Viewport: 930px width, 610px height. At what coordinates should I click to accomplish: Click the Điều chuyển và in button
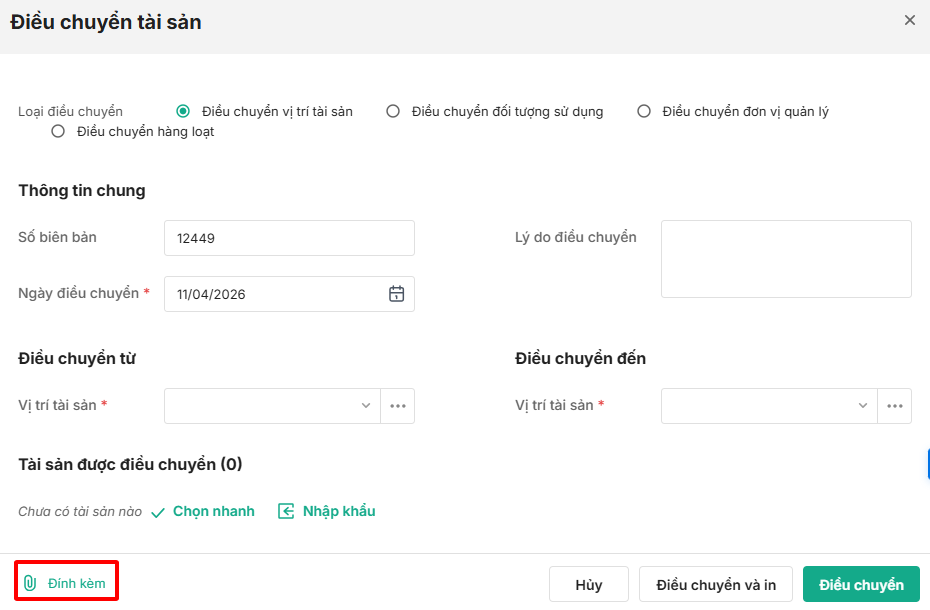pos(715,585)
